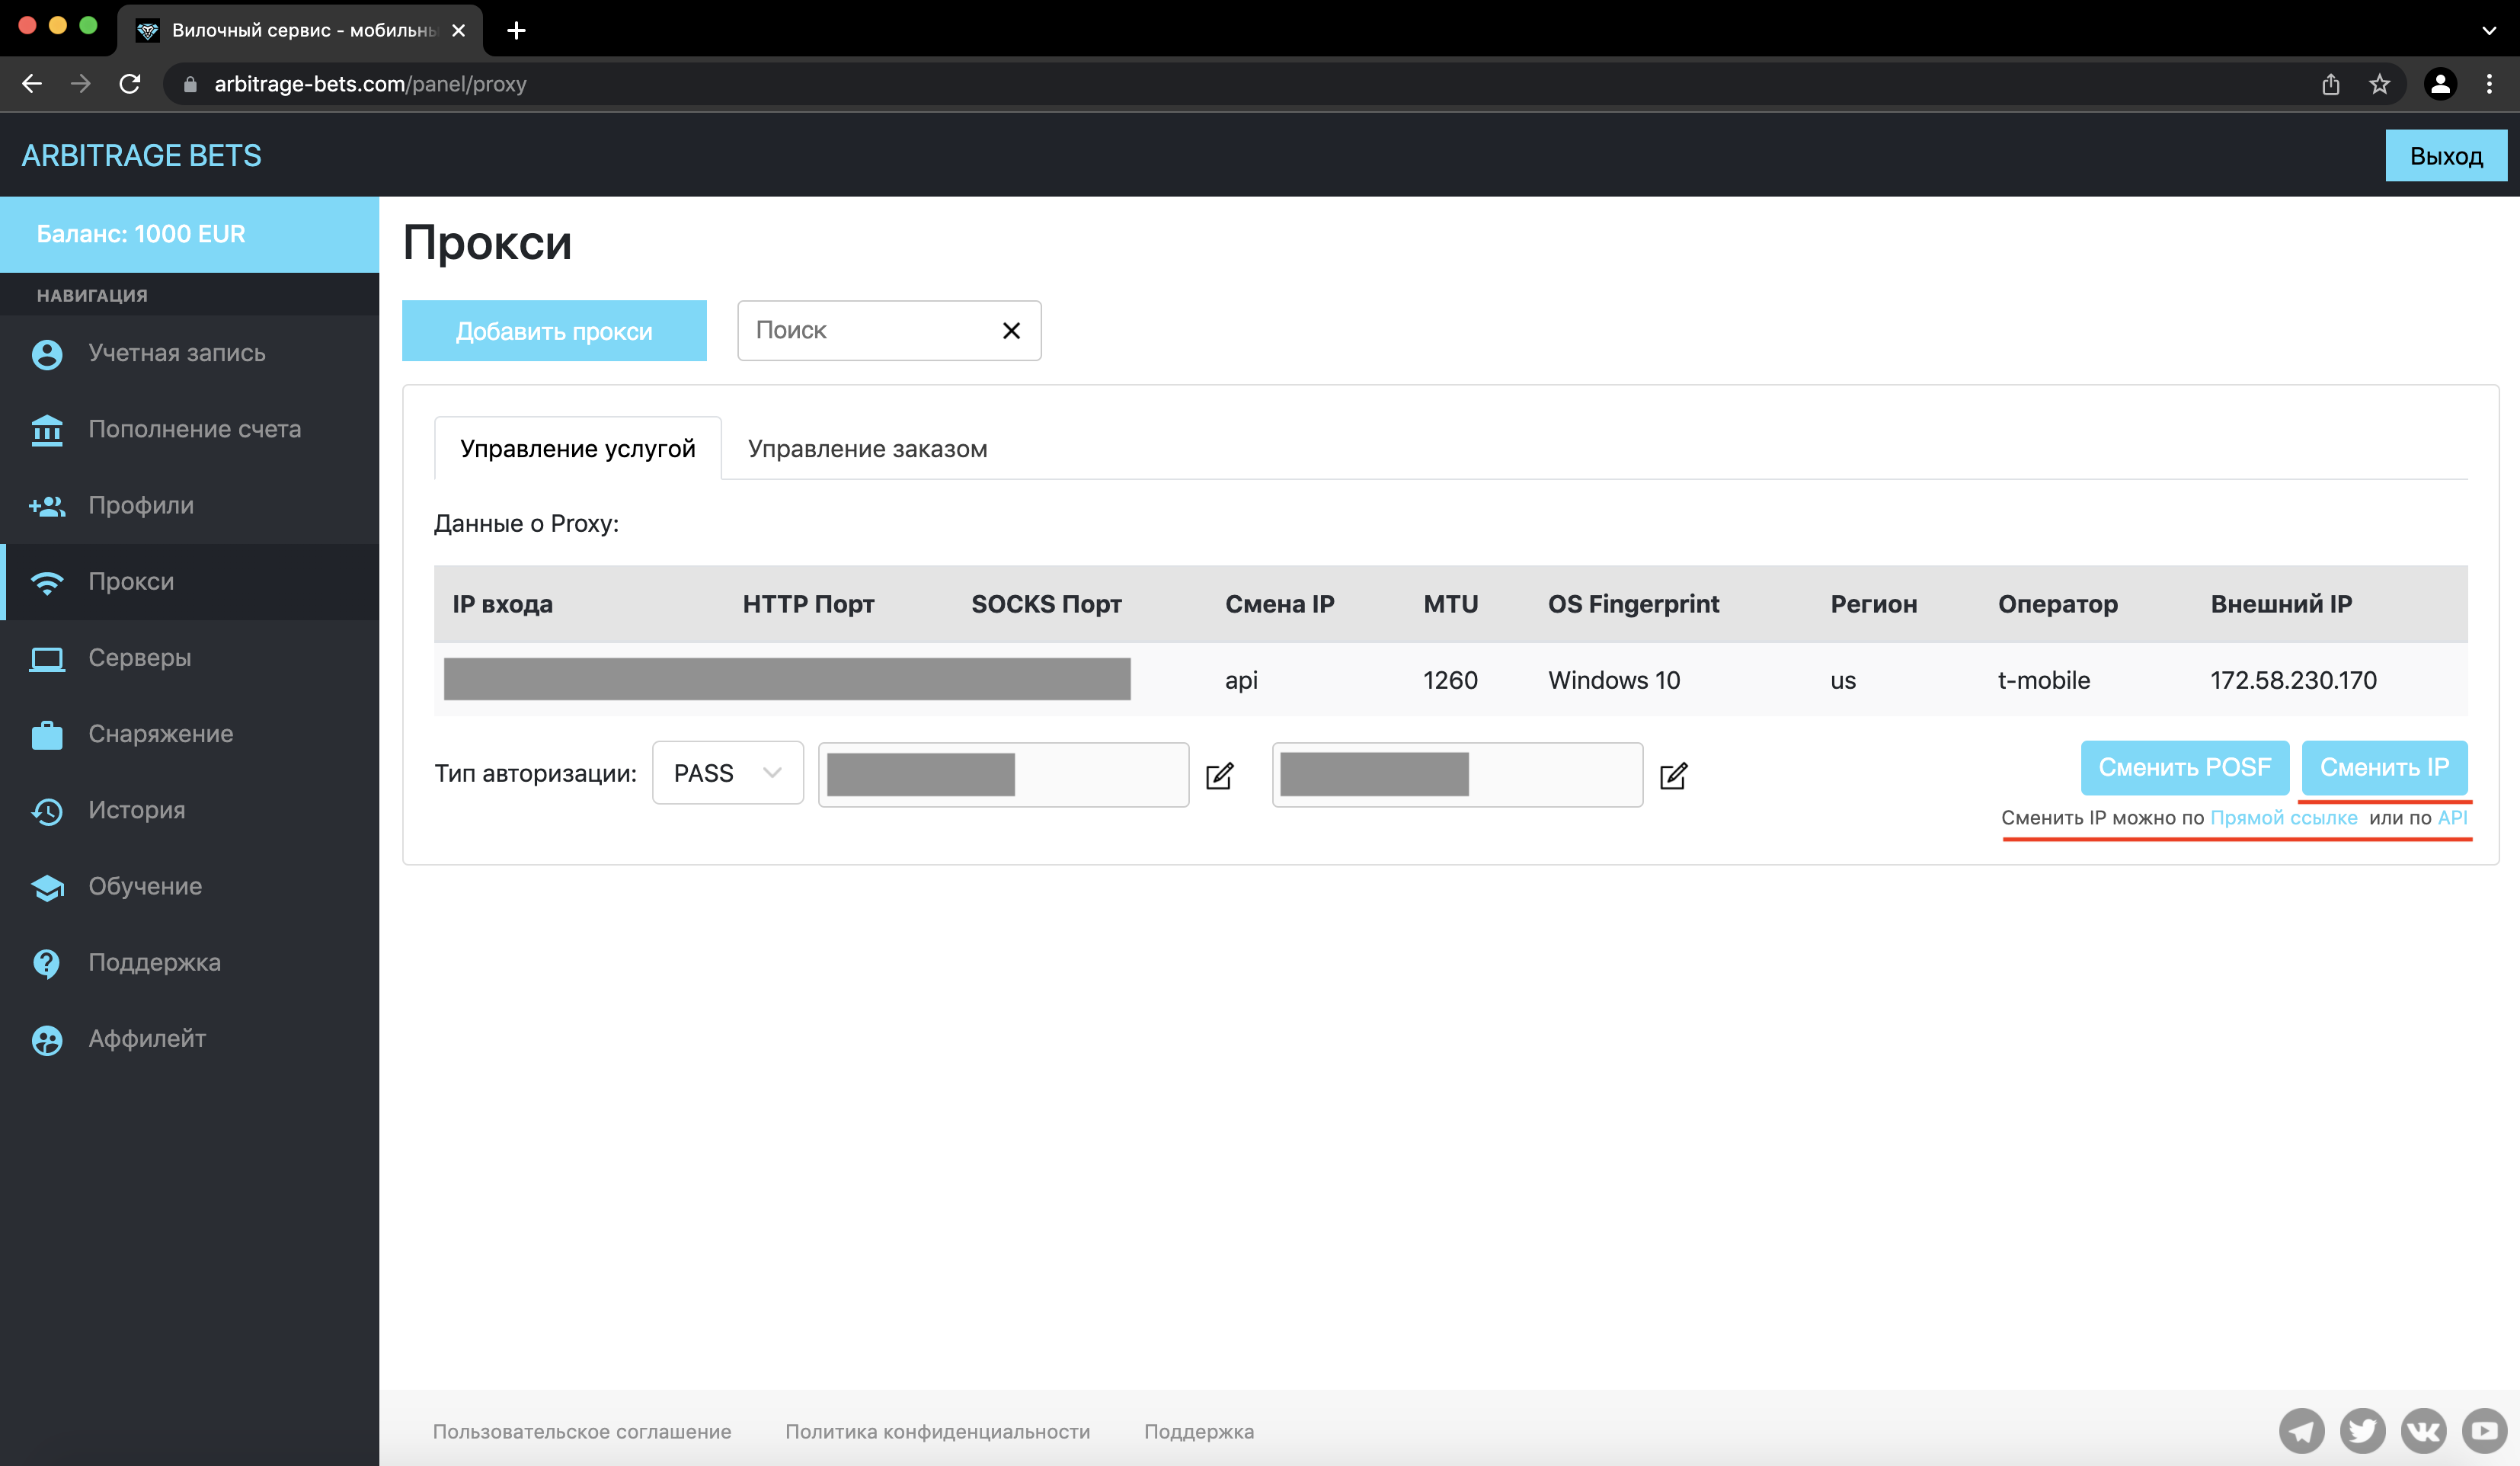Open Chrome's three-dot menu
Image resolution: width=2520 pixels, height=1466 pixels.
point(2489,84)
